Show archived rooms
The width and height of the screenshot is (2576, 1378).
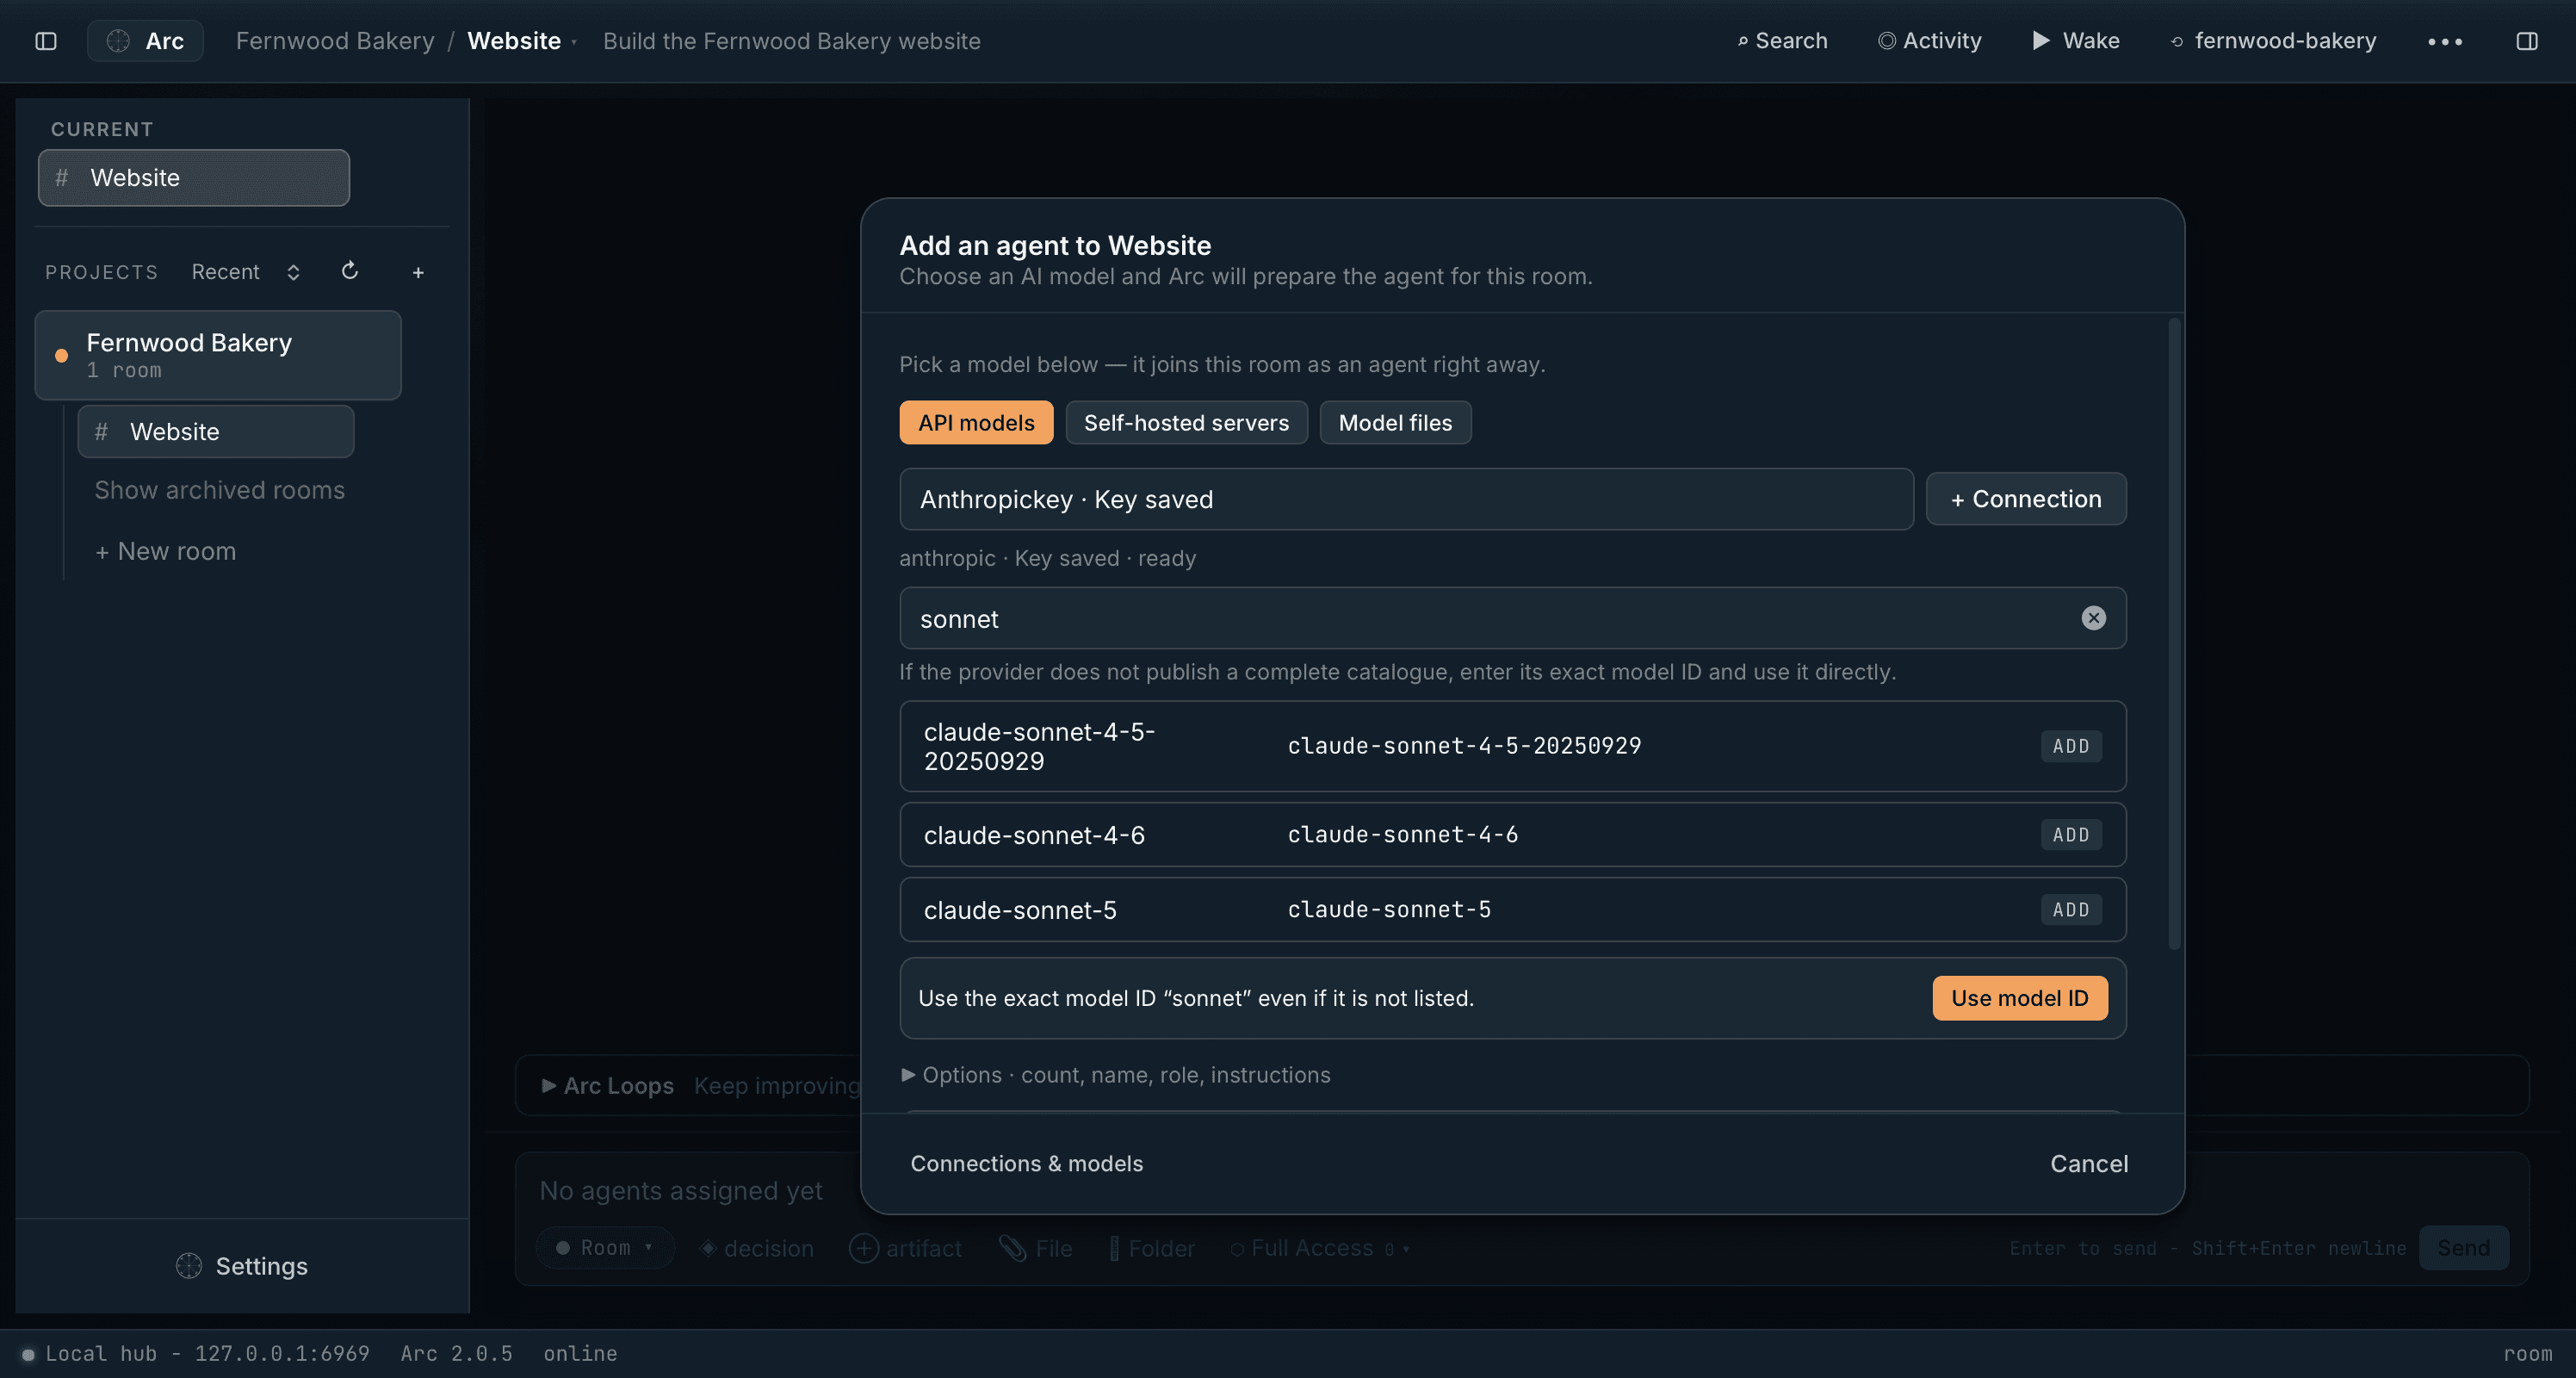click(x=219, y=490)
